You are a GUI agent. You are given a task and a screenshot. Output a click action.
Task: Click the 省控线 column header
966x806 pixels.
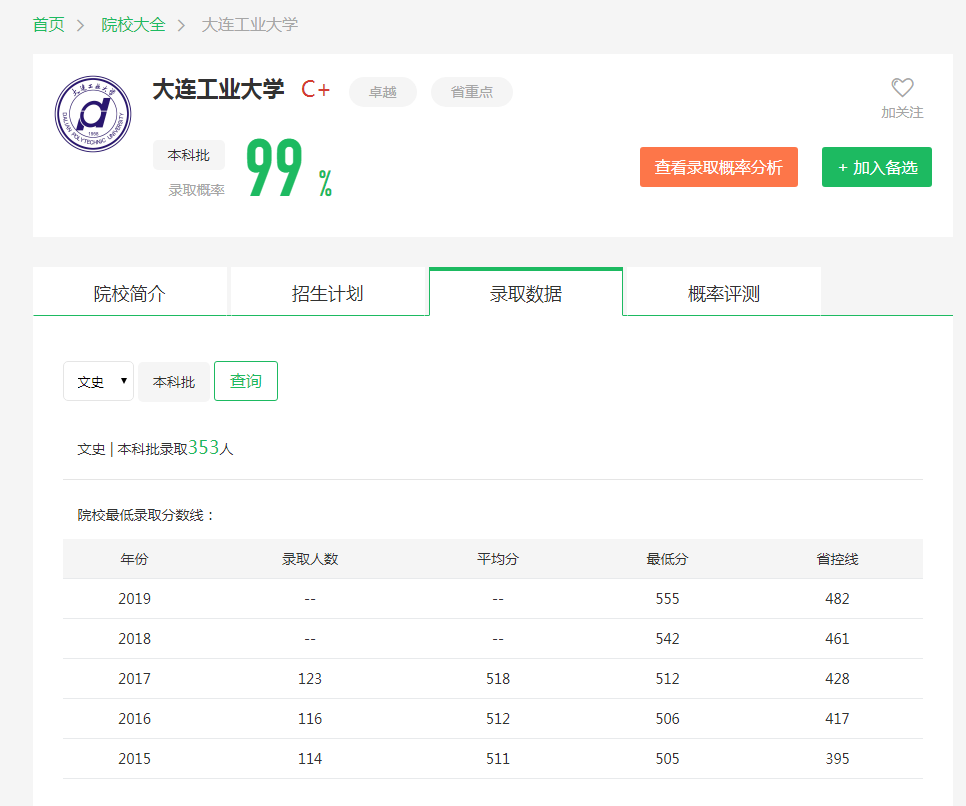point(837,559)
